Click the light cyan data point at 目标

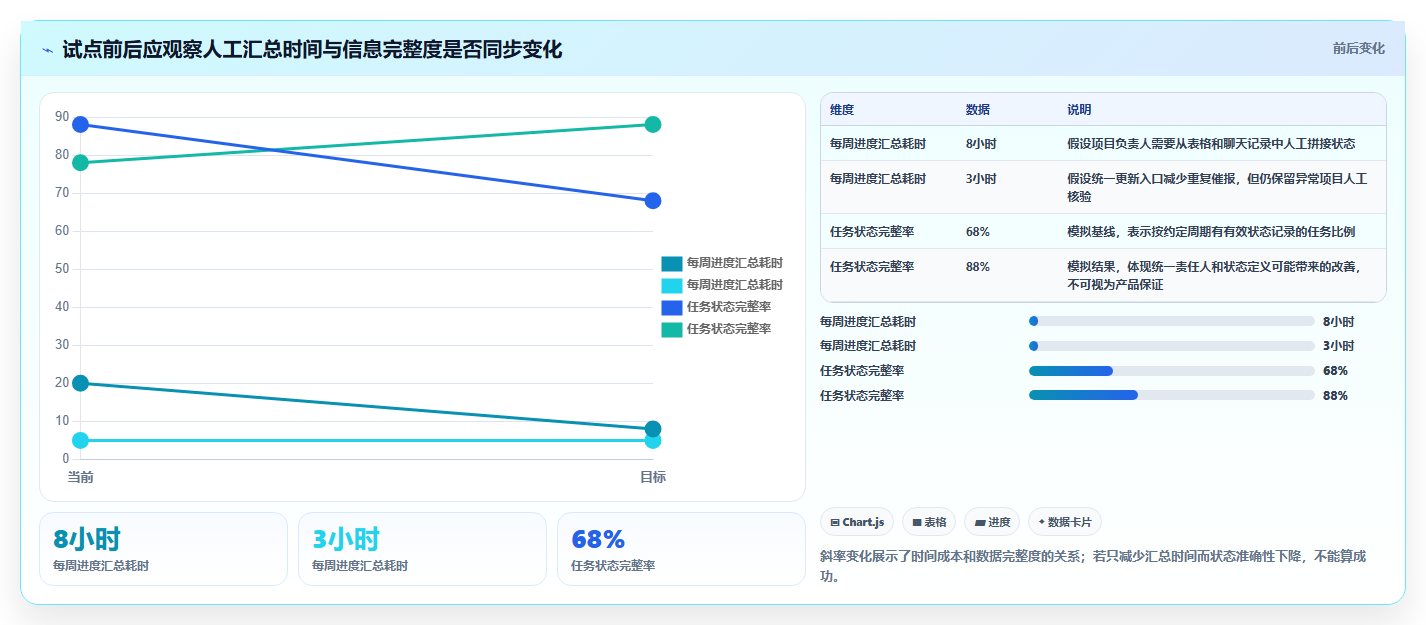[653, 442]
